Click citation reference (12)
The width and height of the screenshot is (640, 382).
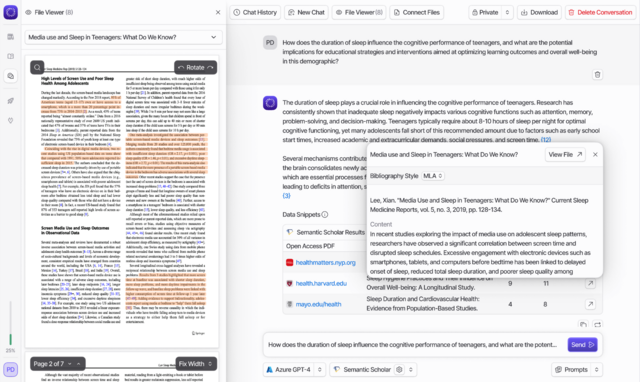546,140
